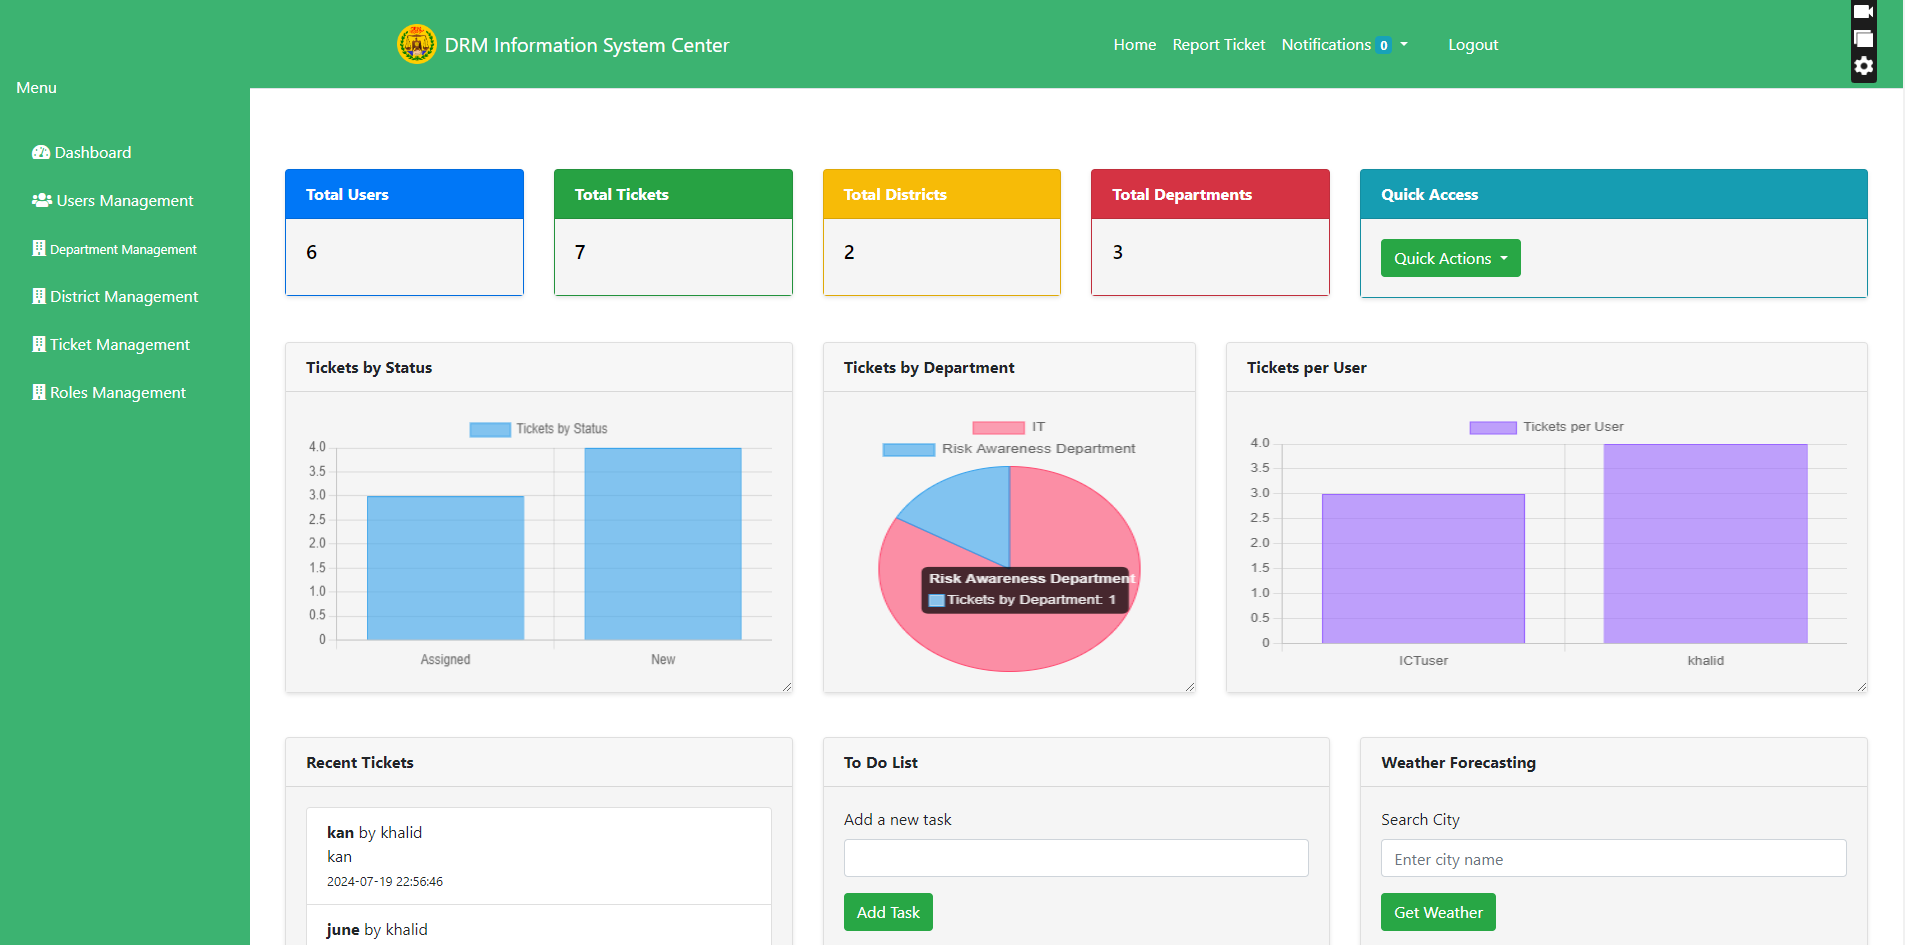Viewport: 1905px width, 945px height.
Task: Click the Department Management building icon
Action: 39,249
